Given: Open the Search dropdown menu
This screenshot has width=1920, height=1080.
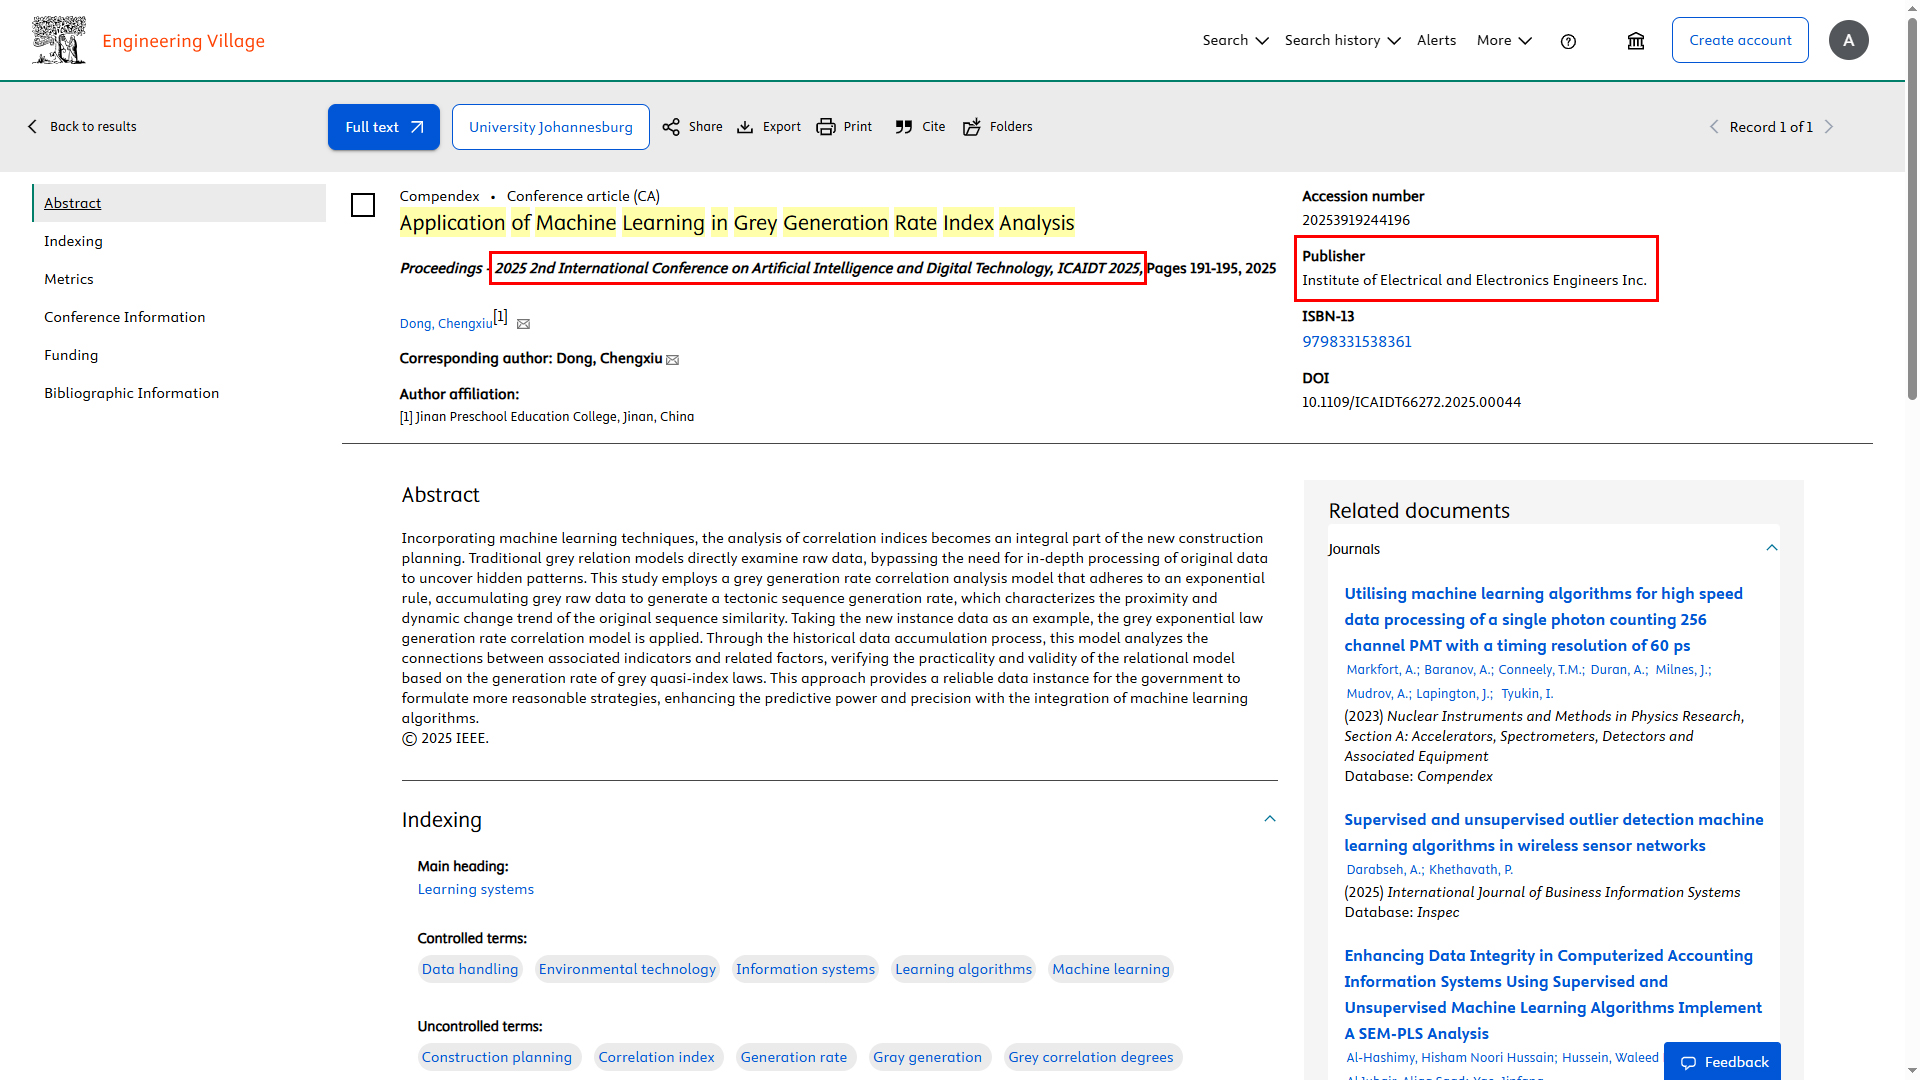Looking at the screenshot, I should 1235,41.
